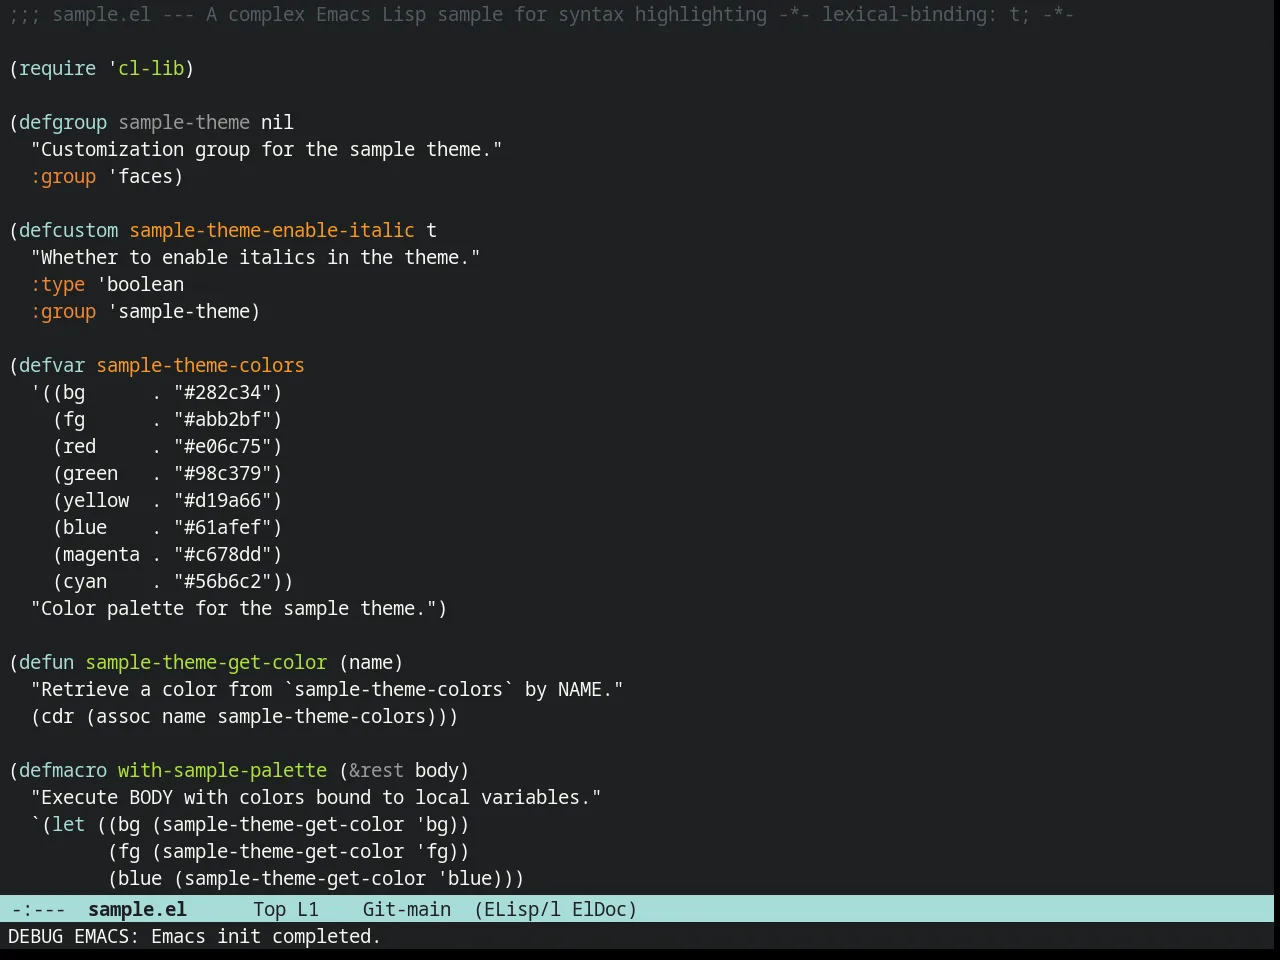
Task: Click the '&rest' parameter keyword
Action: (376, 770)
